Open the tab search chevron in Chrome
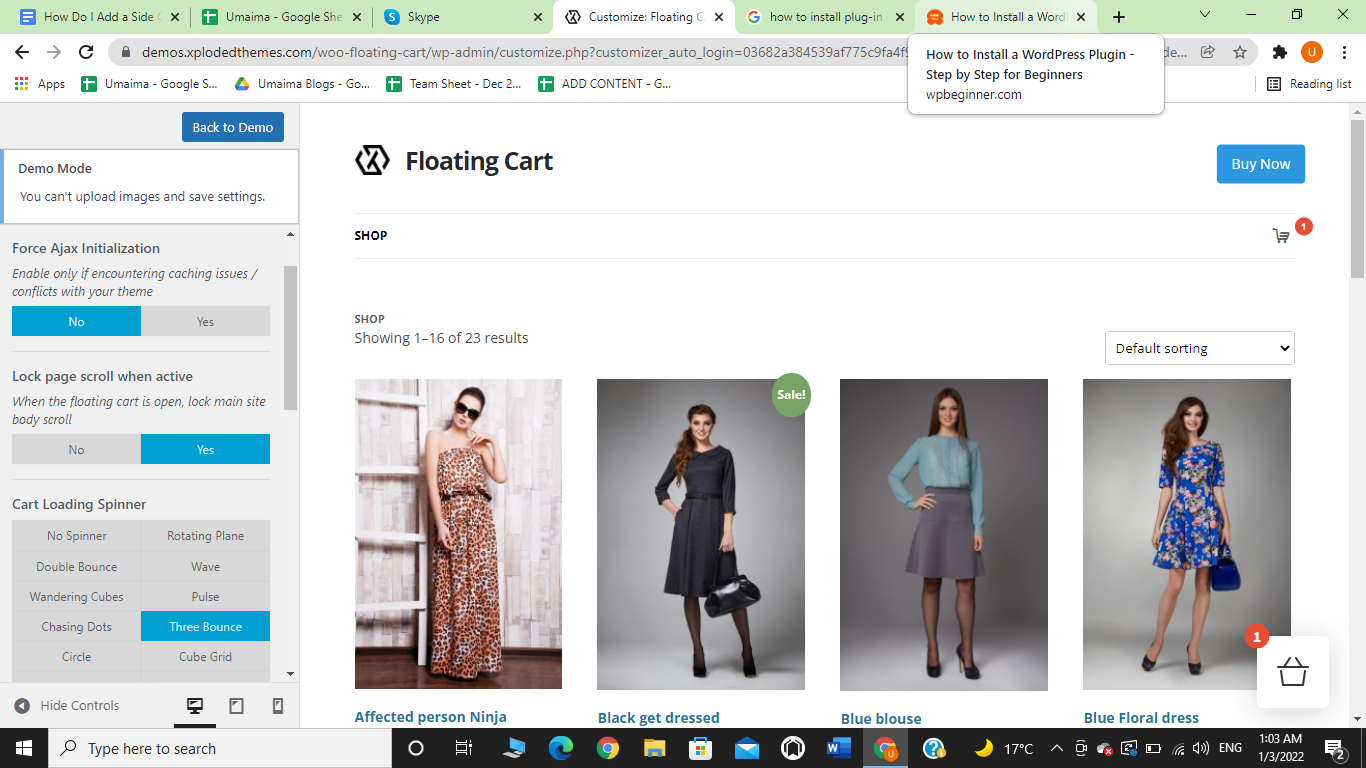Image resolution: width=1366 pixels, height=768 pixels. pyautogui.click(x=1204, y=15)
